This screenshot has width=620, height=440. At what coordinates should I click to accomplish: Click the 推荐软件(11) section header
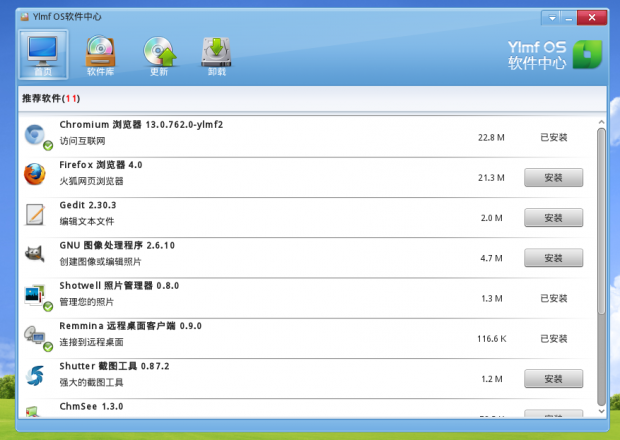[x=51, y=98]
